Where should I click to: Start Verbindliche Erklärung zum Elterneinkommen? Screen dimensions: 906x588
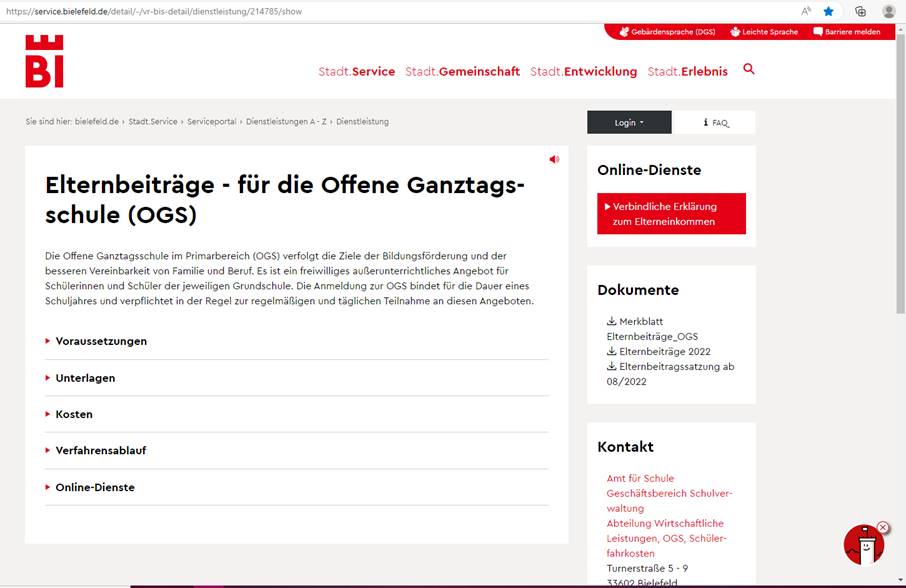671,214
